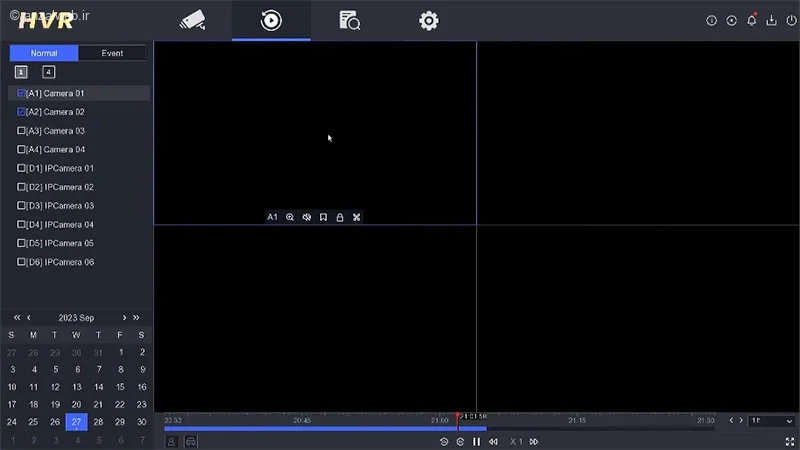Select September 1 in calendar
The image size is (800, 450).
121,352
